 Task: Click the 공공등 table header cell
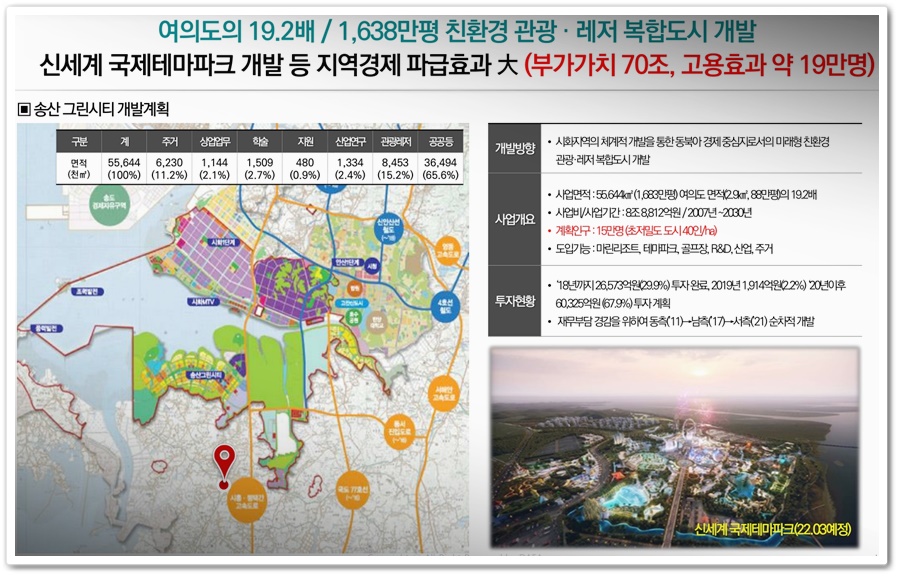click(x=440, y=141)
